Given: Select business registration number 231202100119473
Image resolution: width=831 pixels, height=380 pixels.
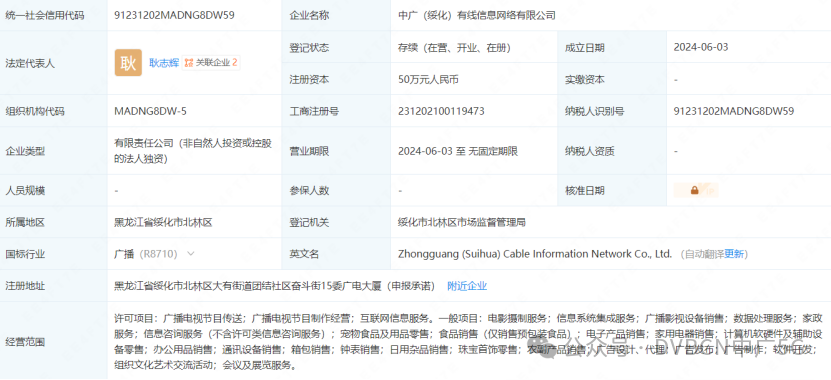Looking at the screenshot, I should (x=441, y=111).
